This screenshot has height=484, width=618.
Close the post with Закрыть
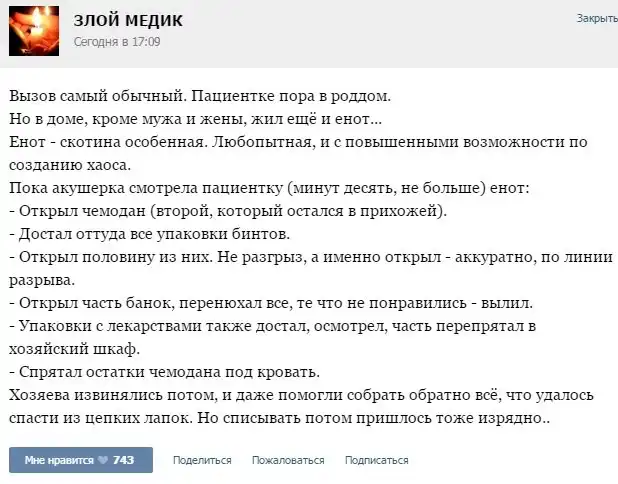point(596,18)
